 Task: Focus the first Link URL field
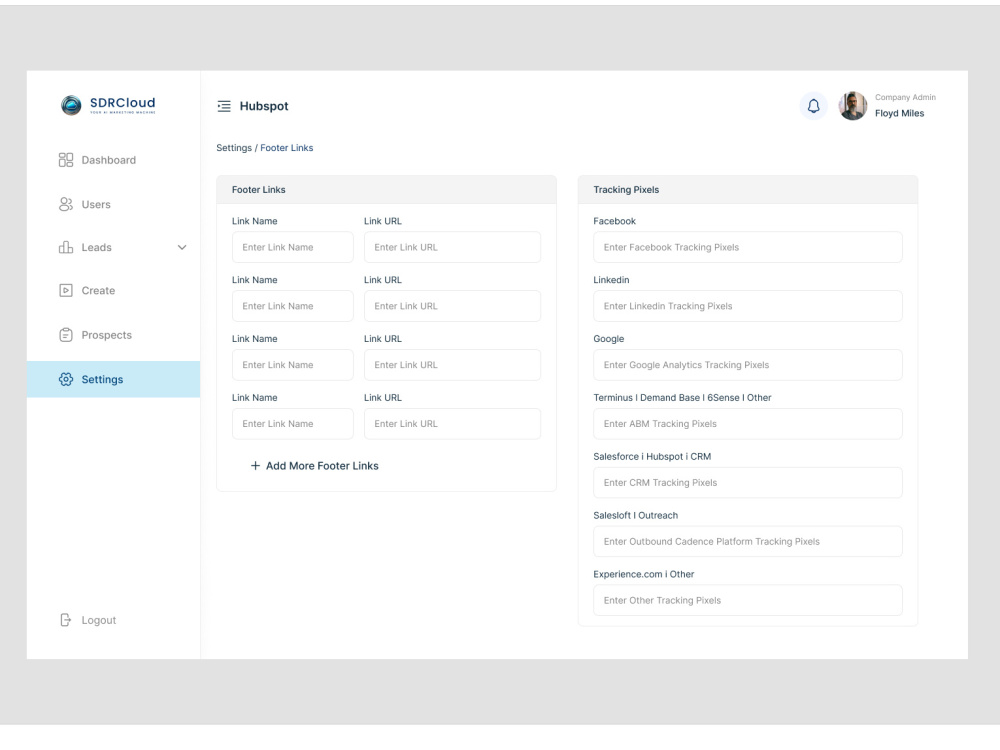(452, 247)
